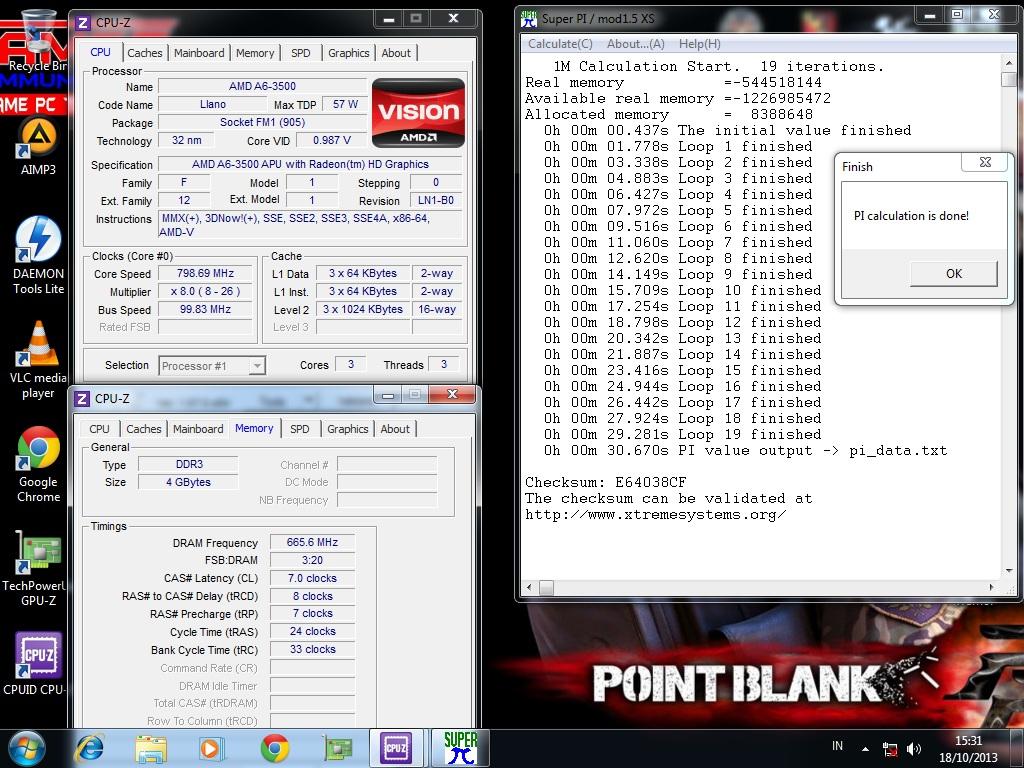Screen dimensions: 1024x768
Task: Close the Finish dialog
Action: (985, 163)
